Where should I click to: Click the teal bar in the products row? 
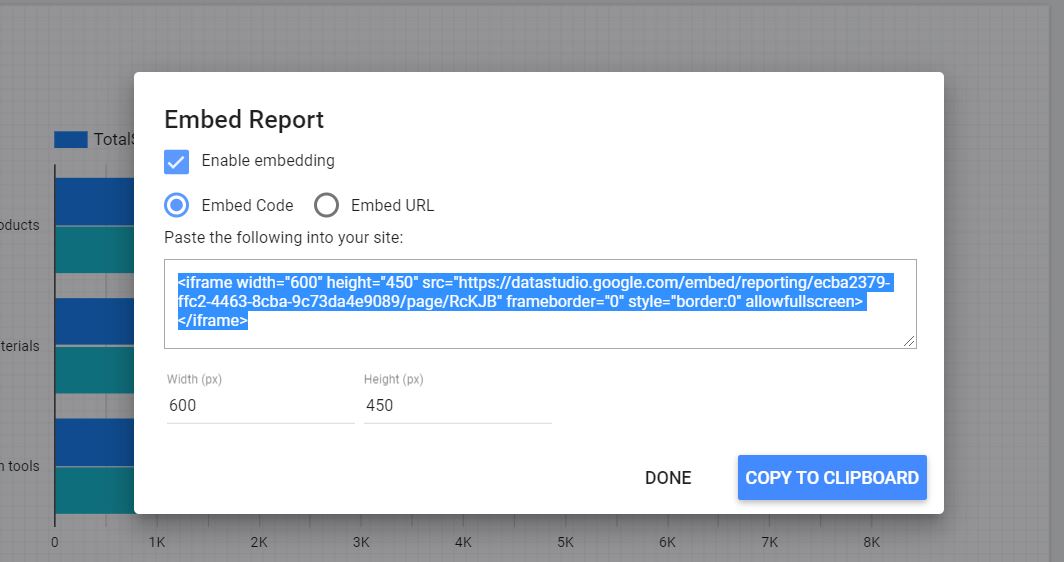94,249
